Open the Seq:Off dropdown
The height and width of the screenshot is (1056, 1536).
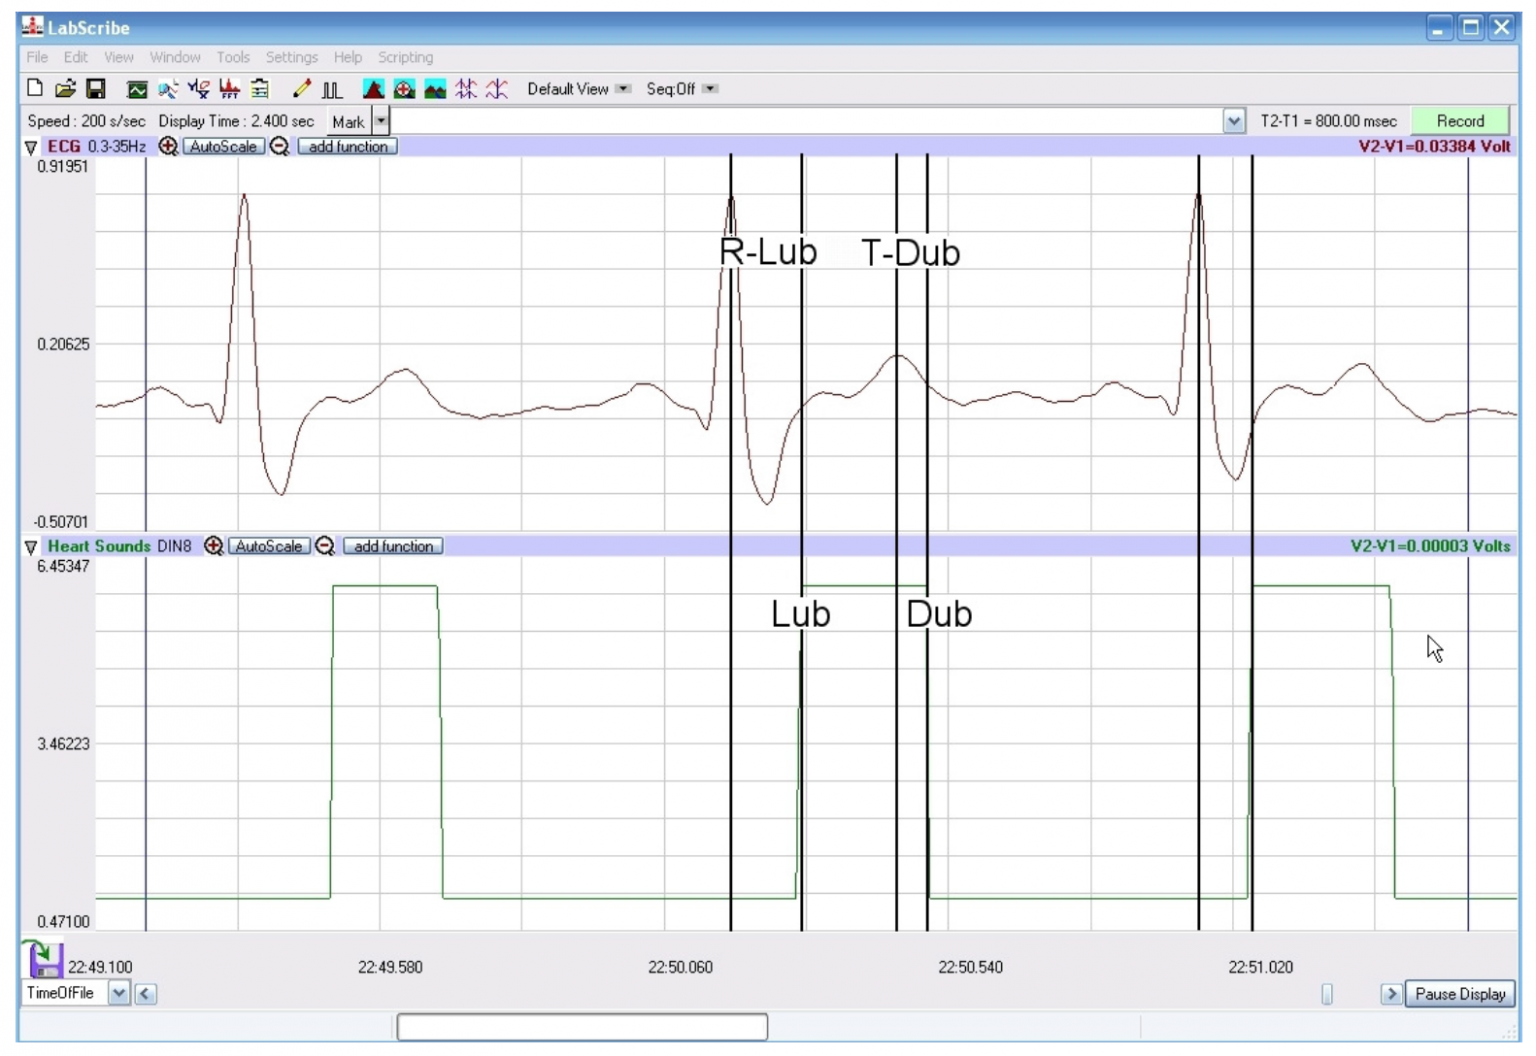(710, 89)
